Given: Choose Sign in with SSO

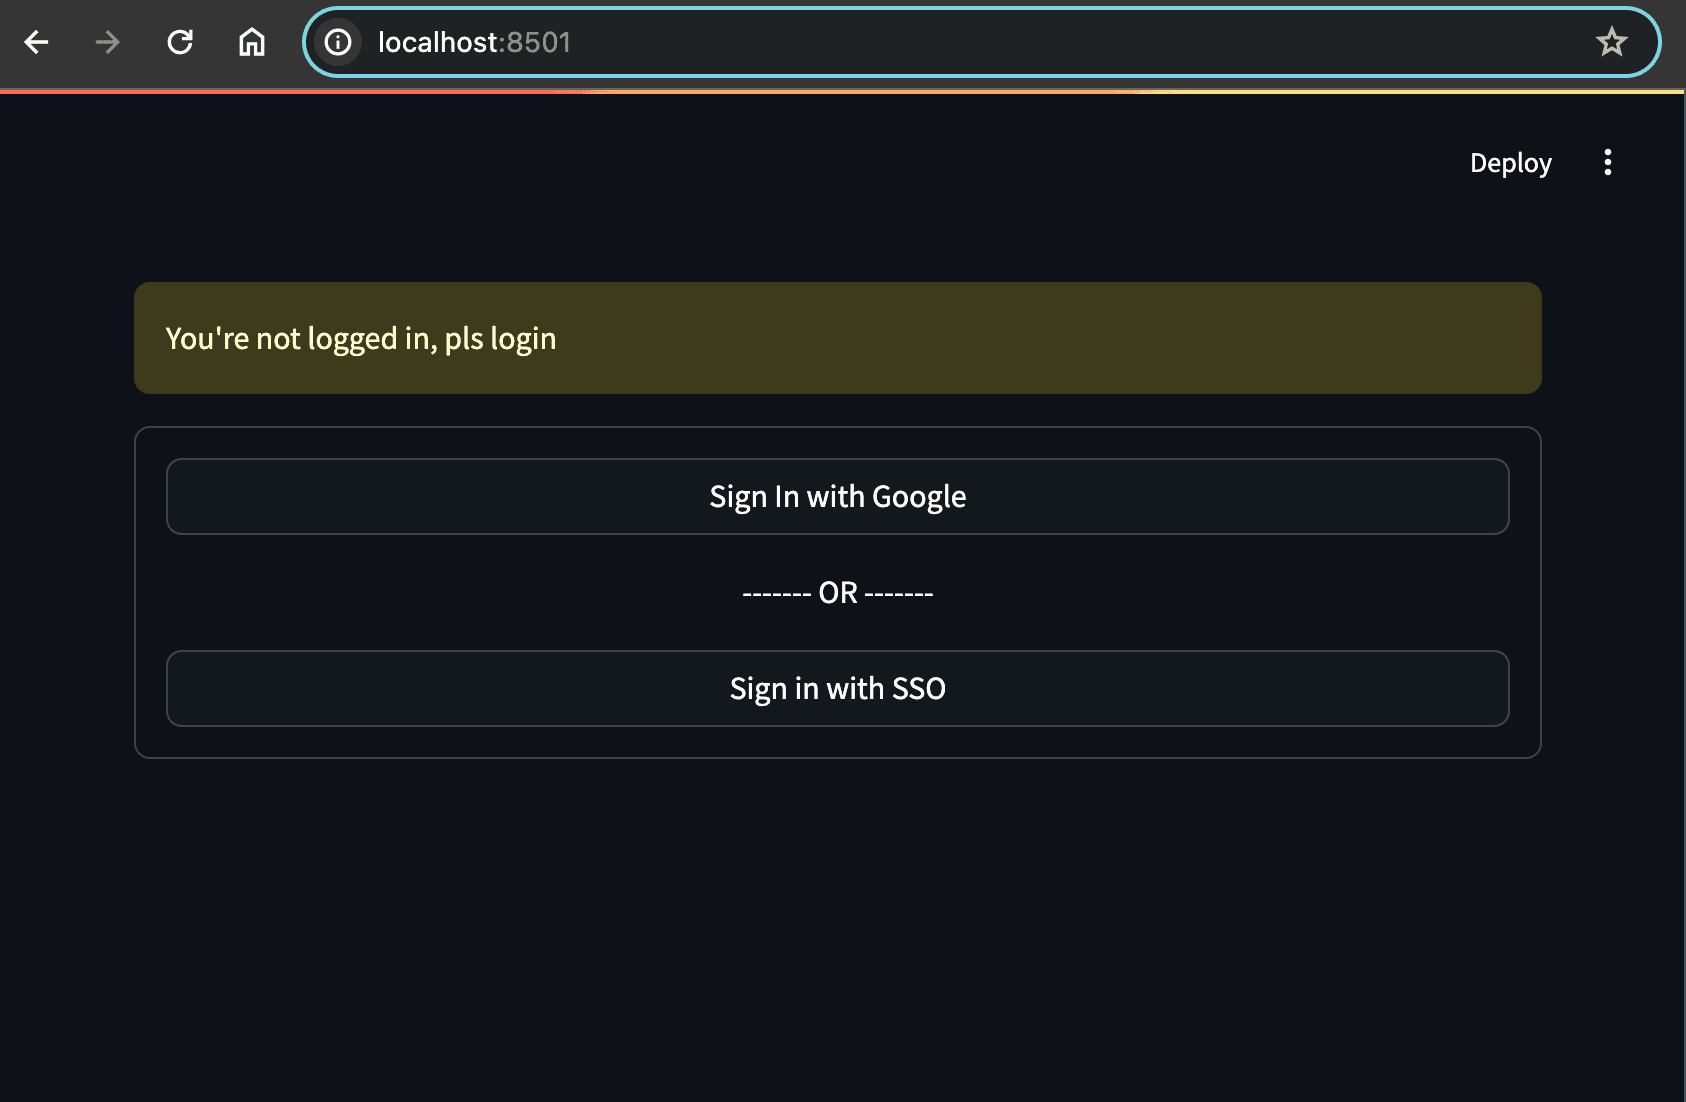Looking at the screenshot, I should [x=838, y=689].
